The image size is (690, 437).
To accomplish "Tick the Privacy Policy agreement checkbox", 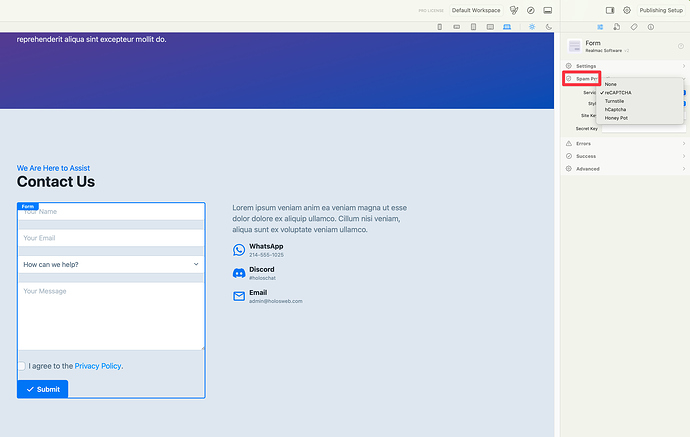I will tap(22, 366).
